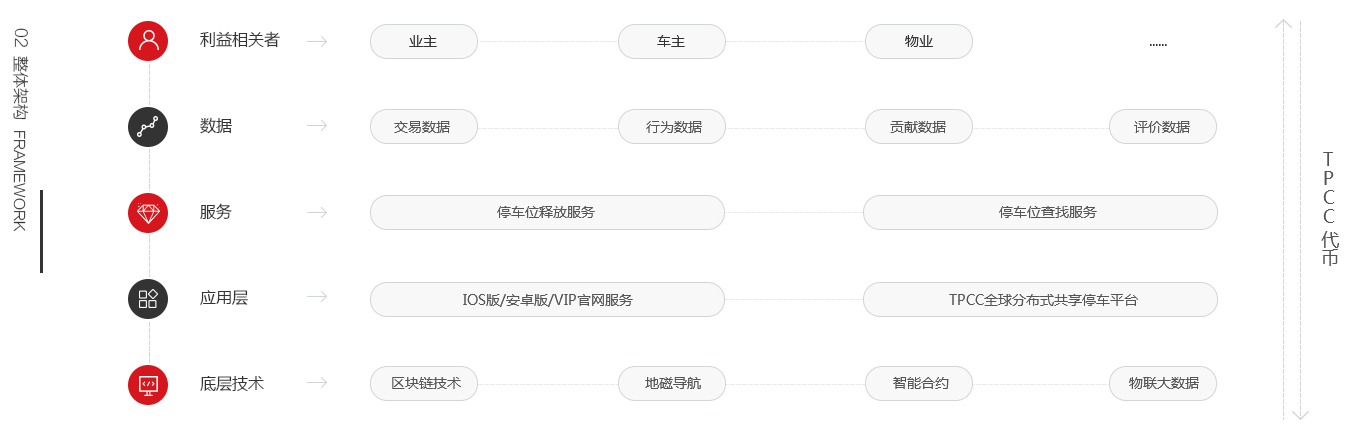This screenshot has width=1357, height=438.
Task: Click the red diamond icon for 服务
Action: click(148, 213)
